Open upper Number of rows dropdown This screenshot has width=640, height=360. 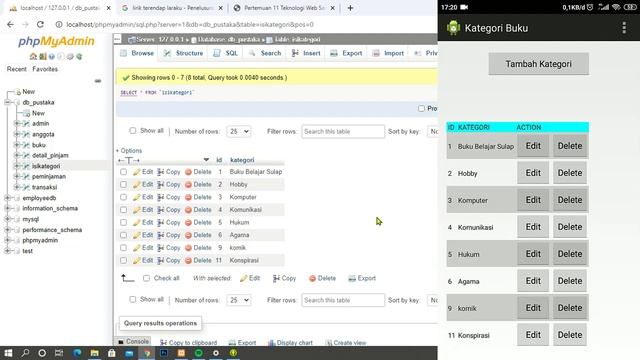[239, 131]
